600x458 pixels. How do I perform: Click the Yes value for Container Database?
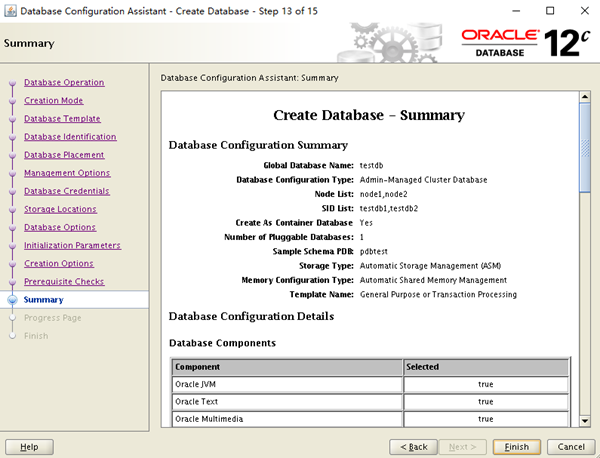pos(366,223)
